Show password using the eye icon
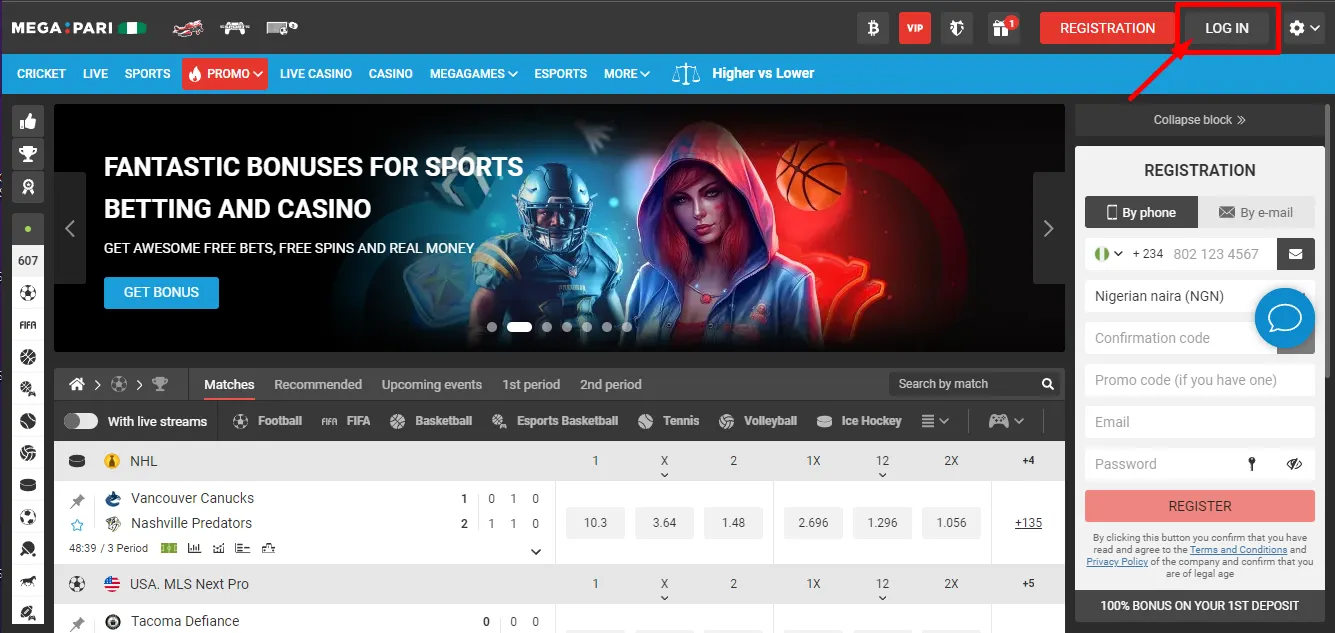 (x=1294, y=464)
